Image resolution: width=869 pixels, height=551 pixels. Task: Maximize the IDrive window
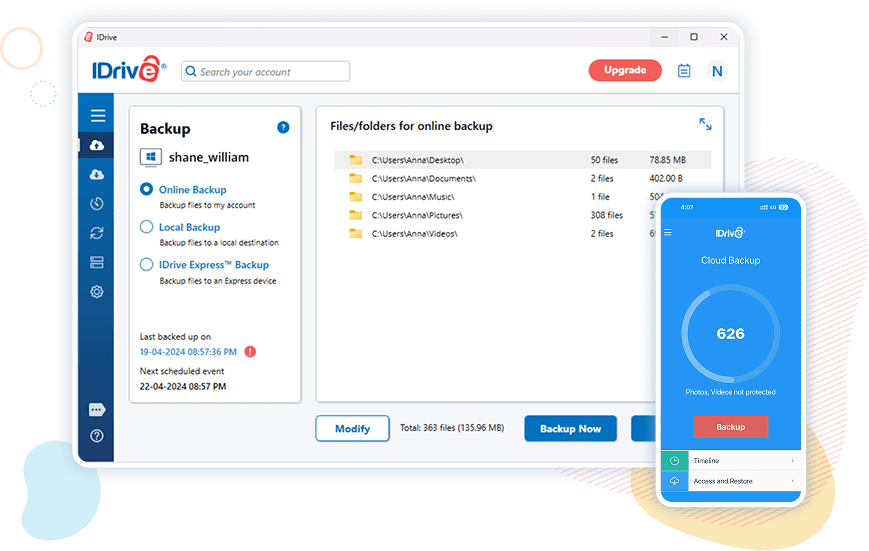tap(694, 37)
